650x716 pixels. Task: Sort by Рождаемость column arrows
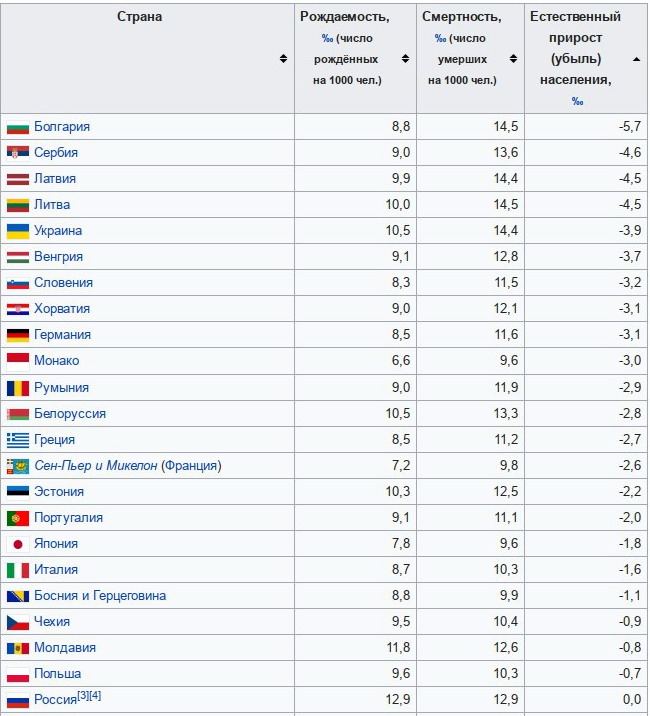[405, 58]
